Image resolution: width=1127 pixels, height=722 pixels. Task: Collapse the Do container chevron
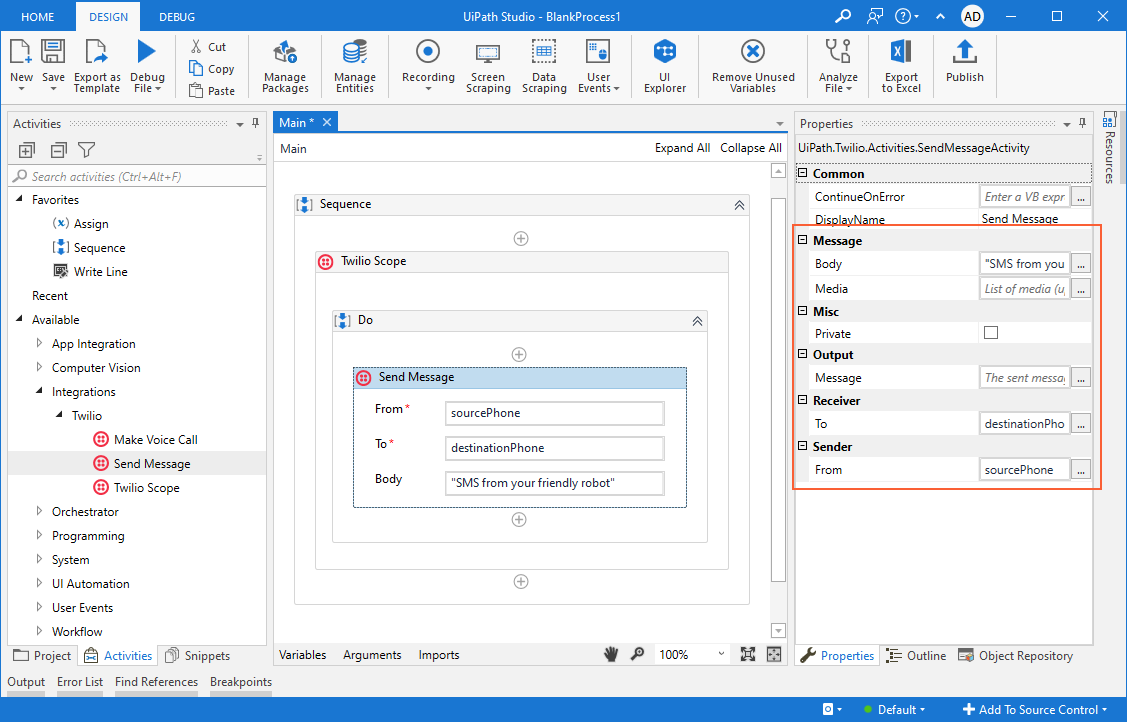pyautogui.click(x=697, y=321)
